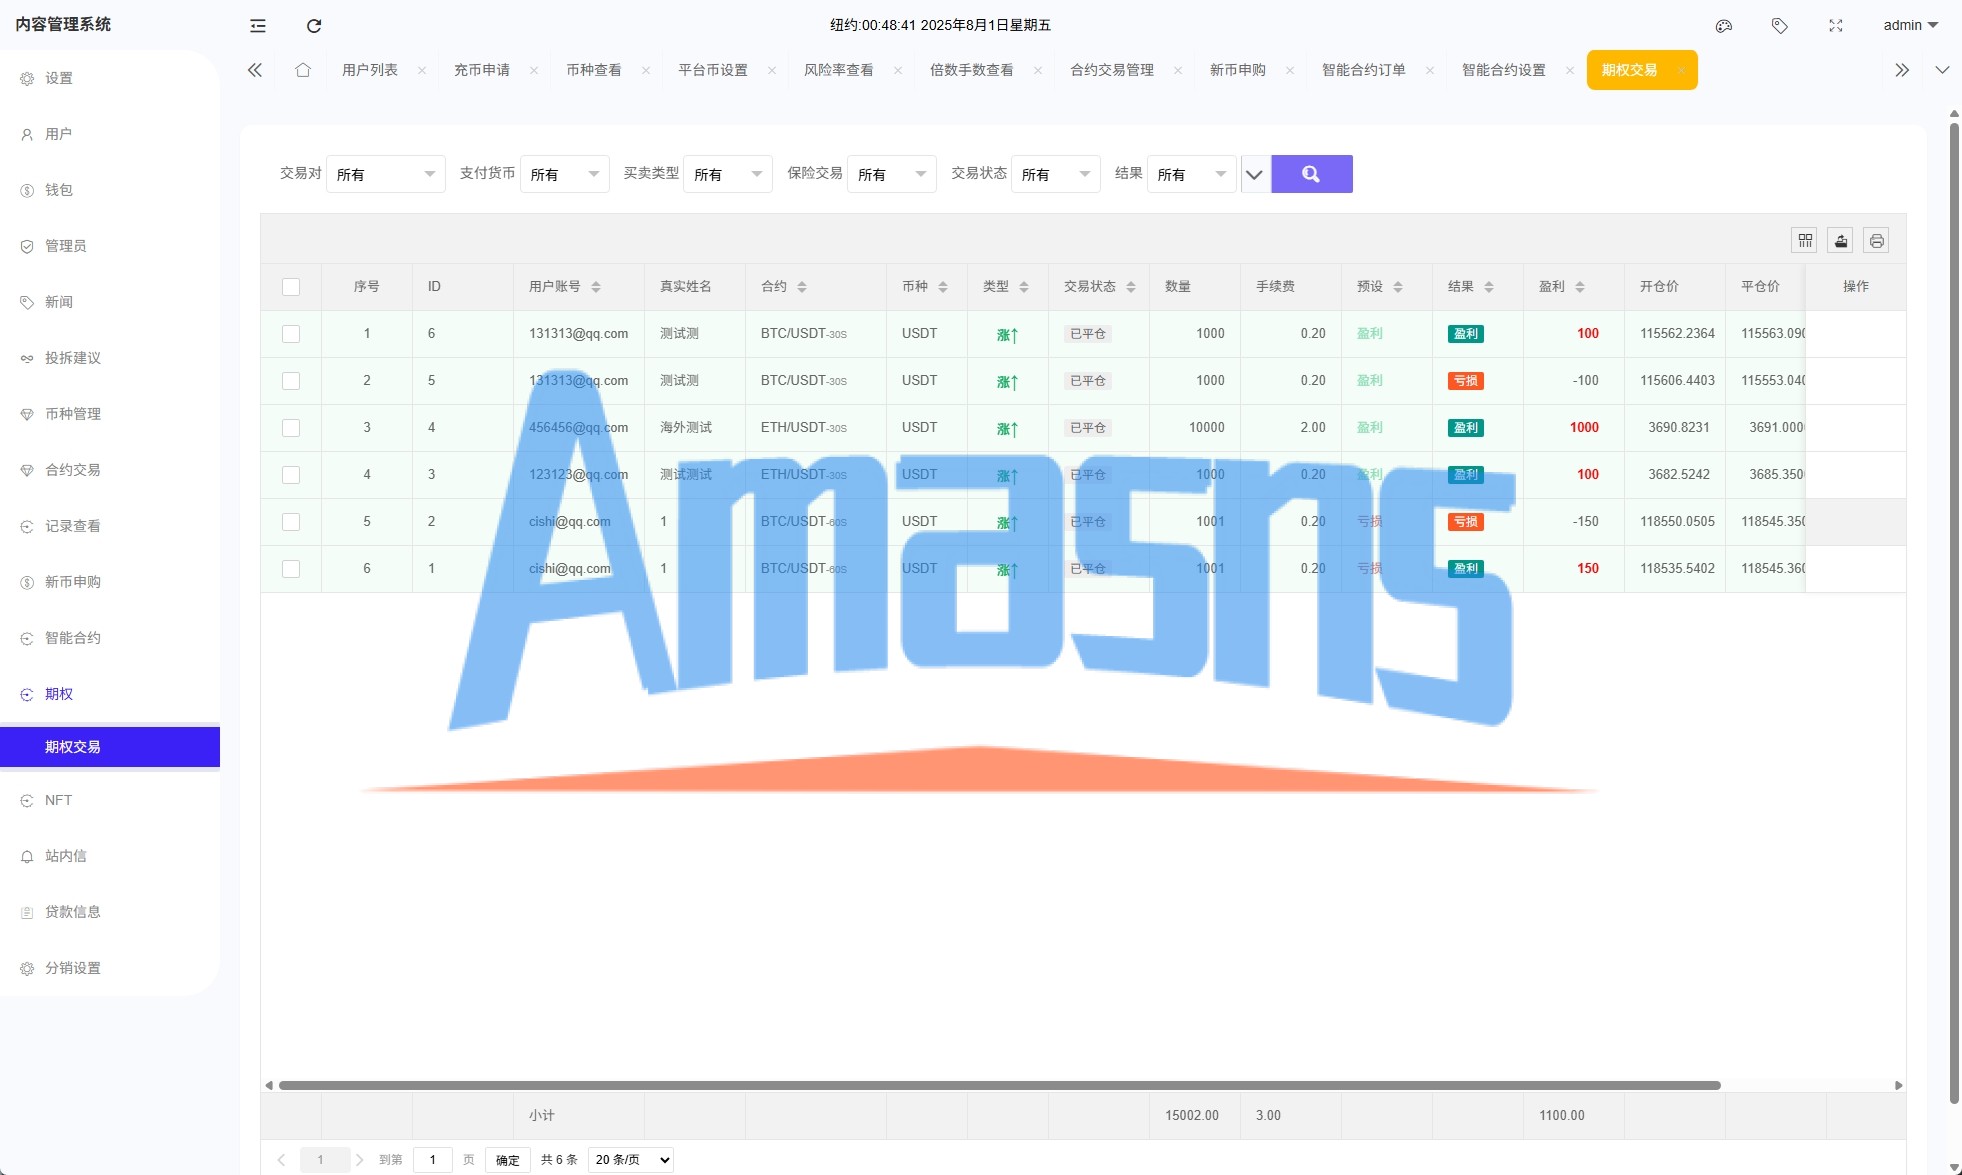The image size is (1962, 1175).
Task: Select 期权交易 sidebar item
Action: [x=110, y=747]
